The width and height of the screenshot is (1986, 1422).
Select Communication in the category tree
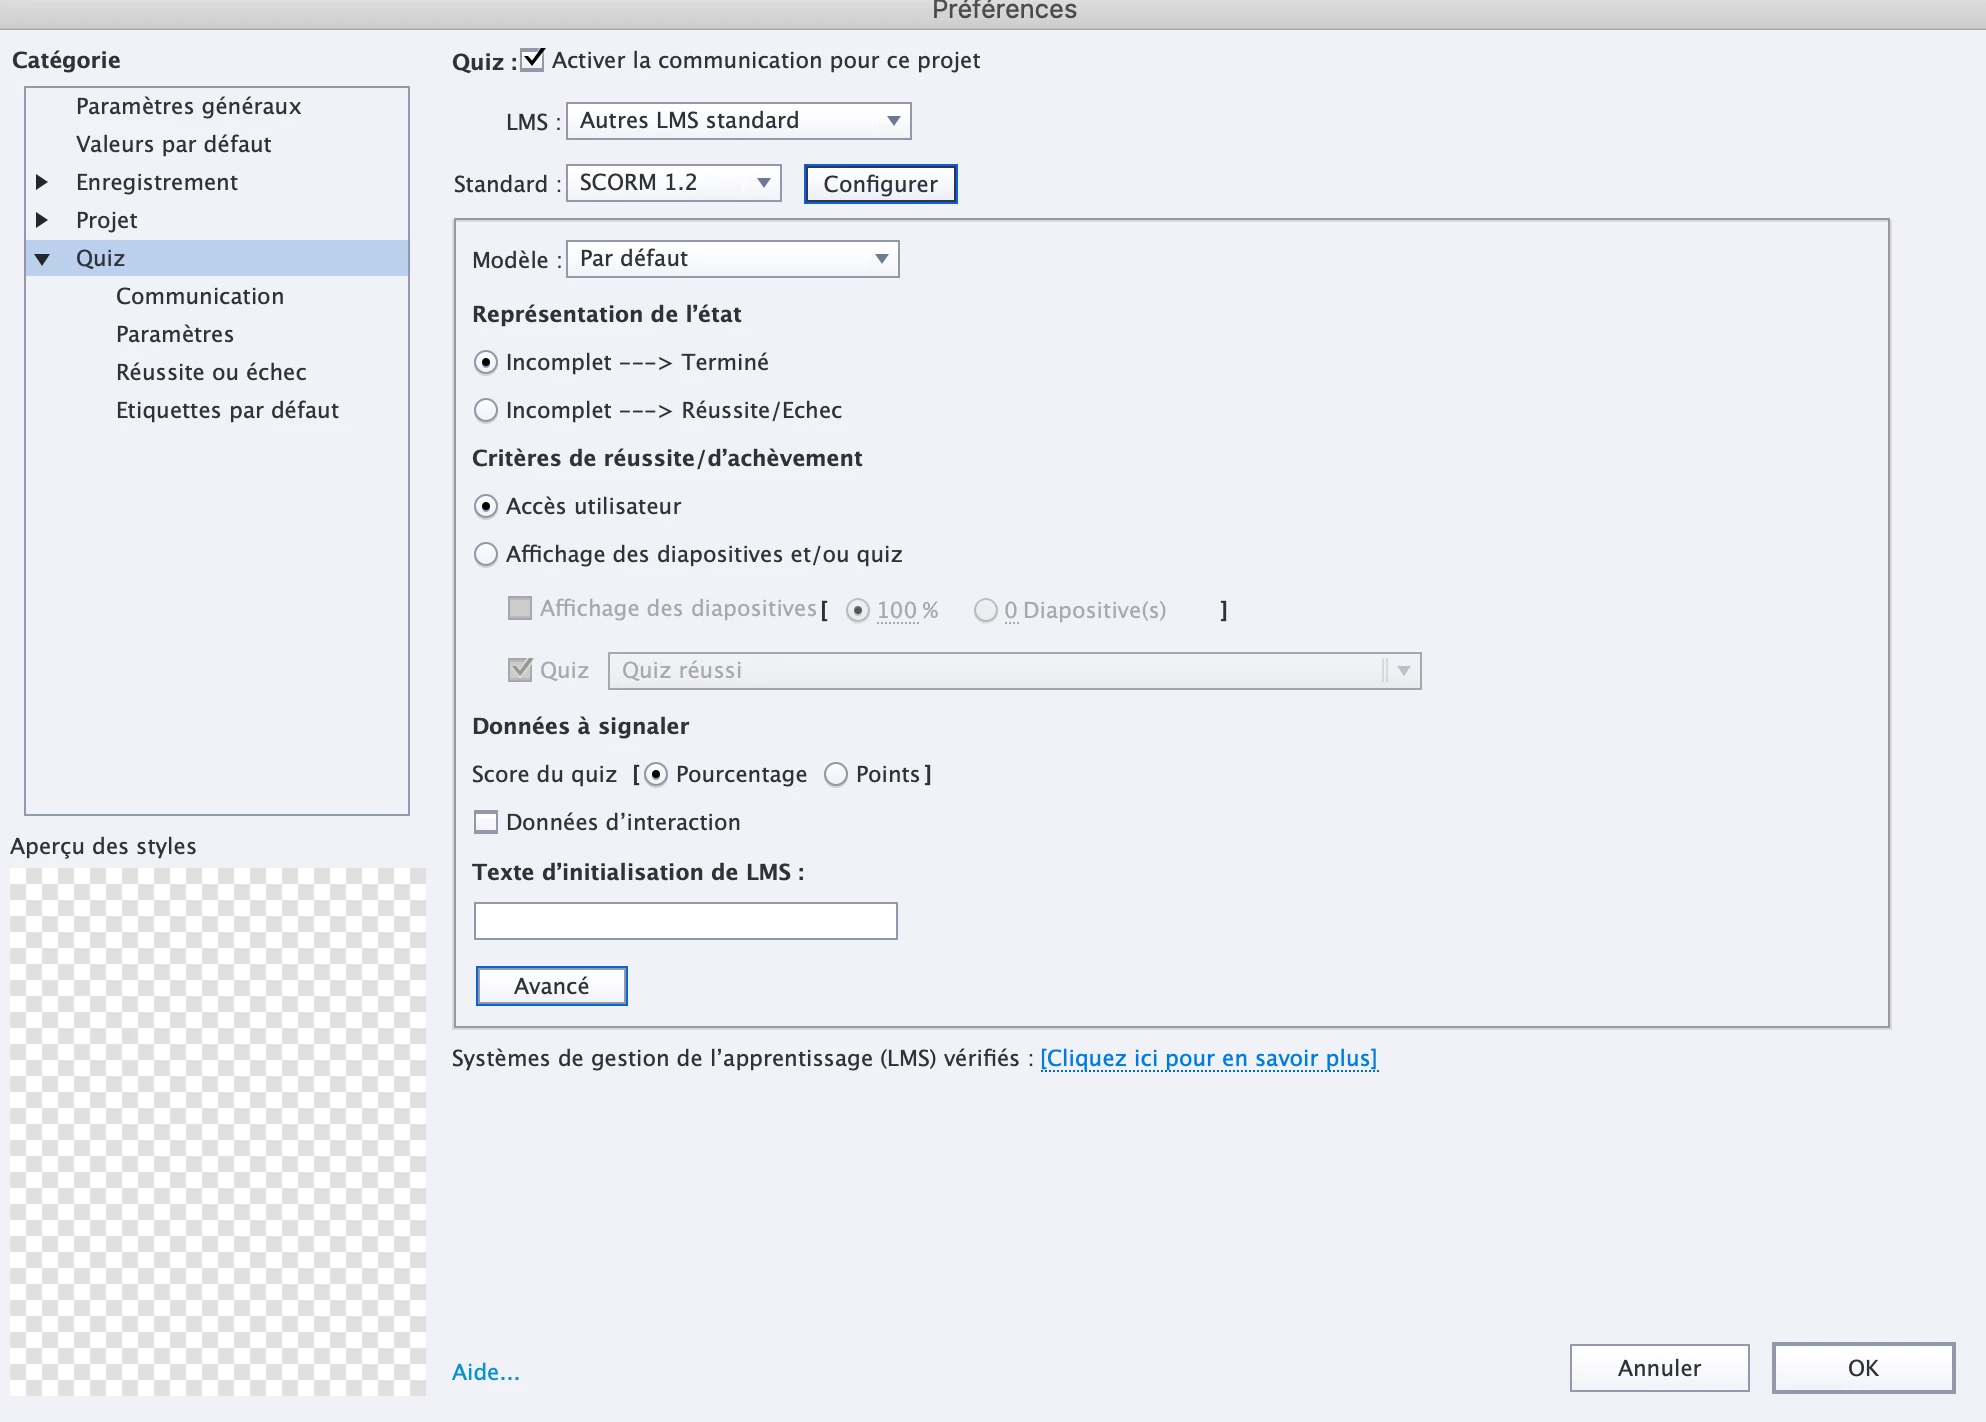(x=199, y=296)
